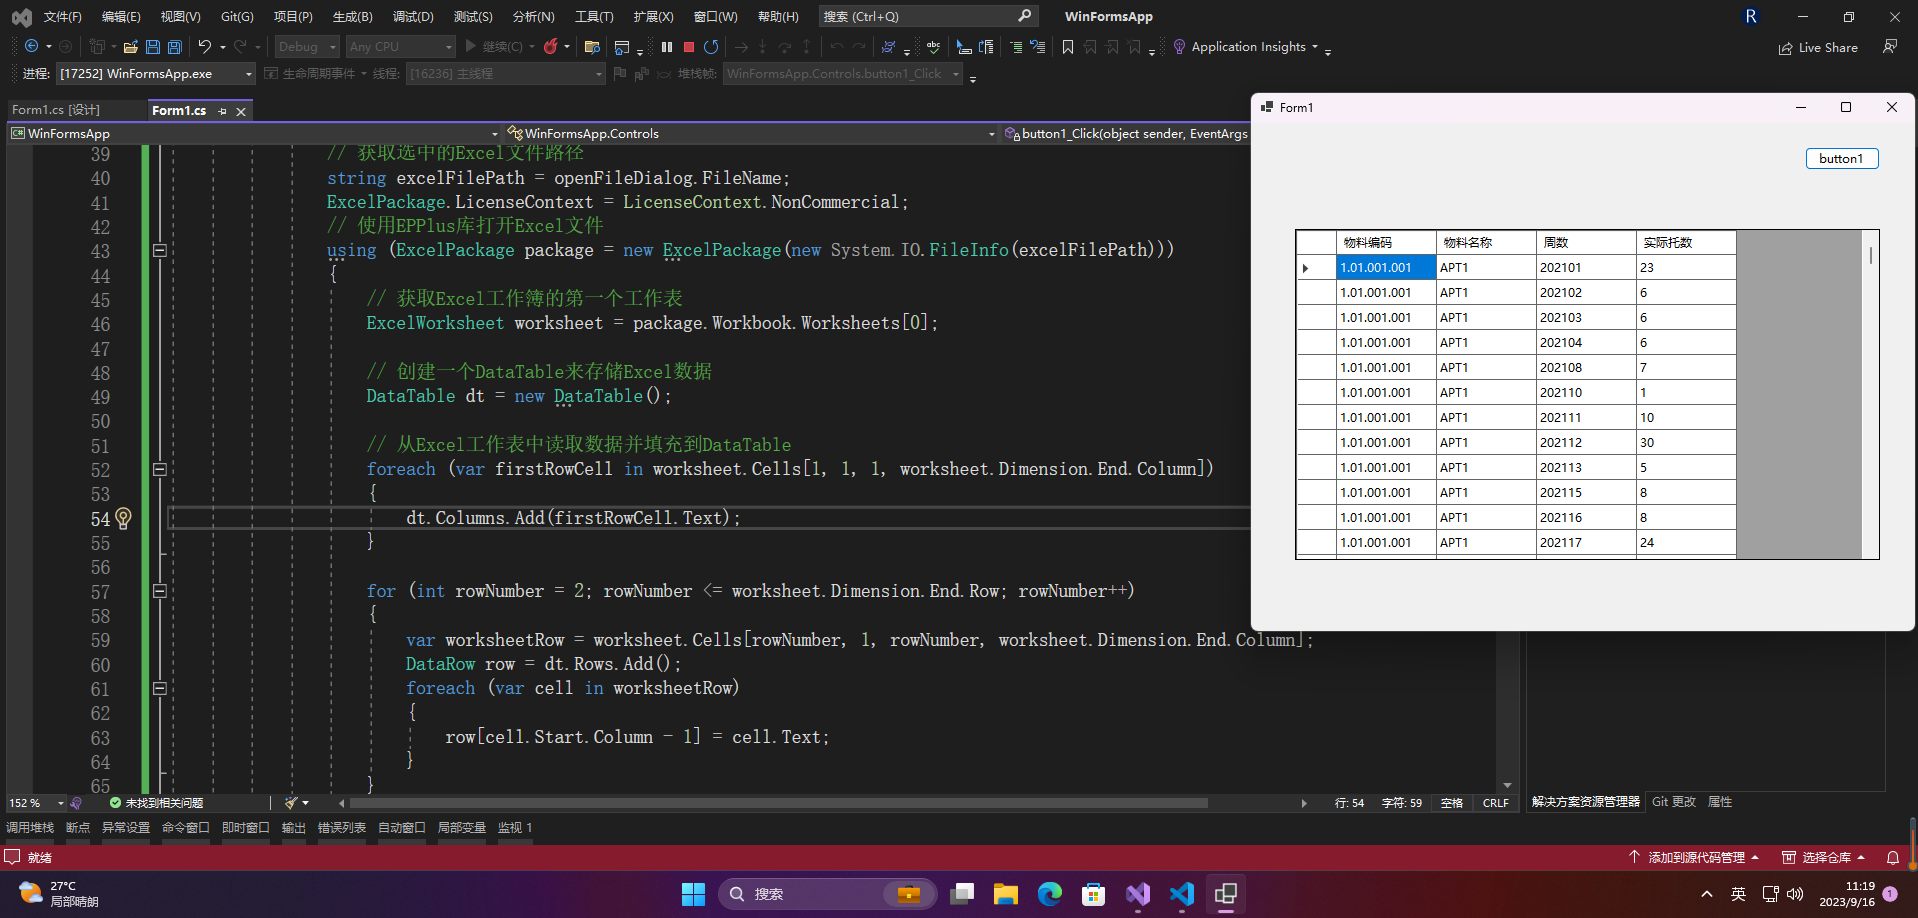Click the Windows taskbar search box

pyautogui.click(x=828, y=894)
